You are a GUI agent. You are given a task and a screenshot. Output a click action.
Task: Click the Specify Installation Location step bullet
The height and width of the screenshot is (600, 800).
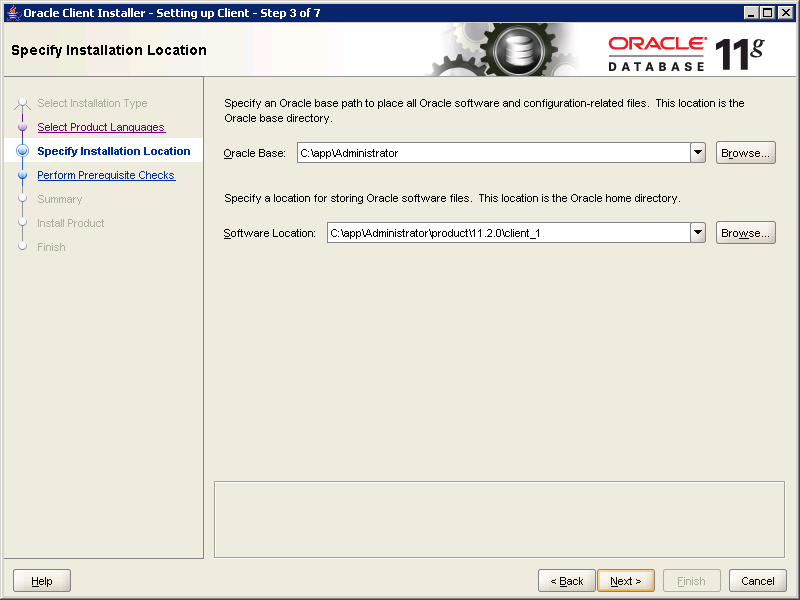(x=22, y=151)
